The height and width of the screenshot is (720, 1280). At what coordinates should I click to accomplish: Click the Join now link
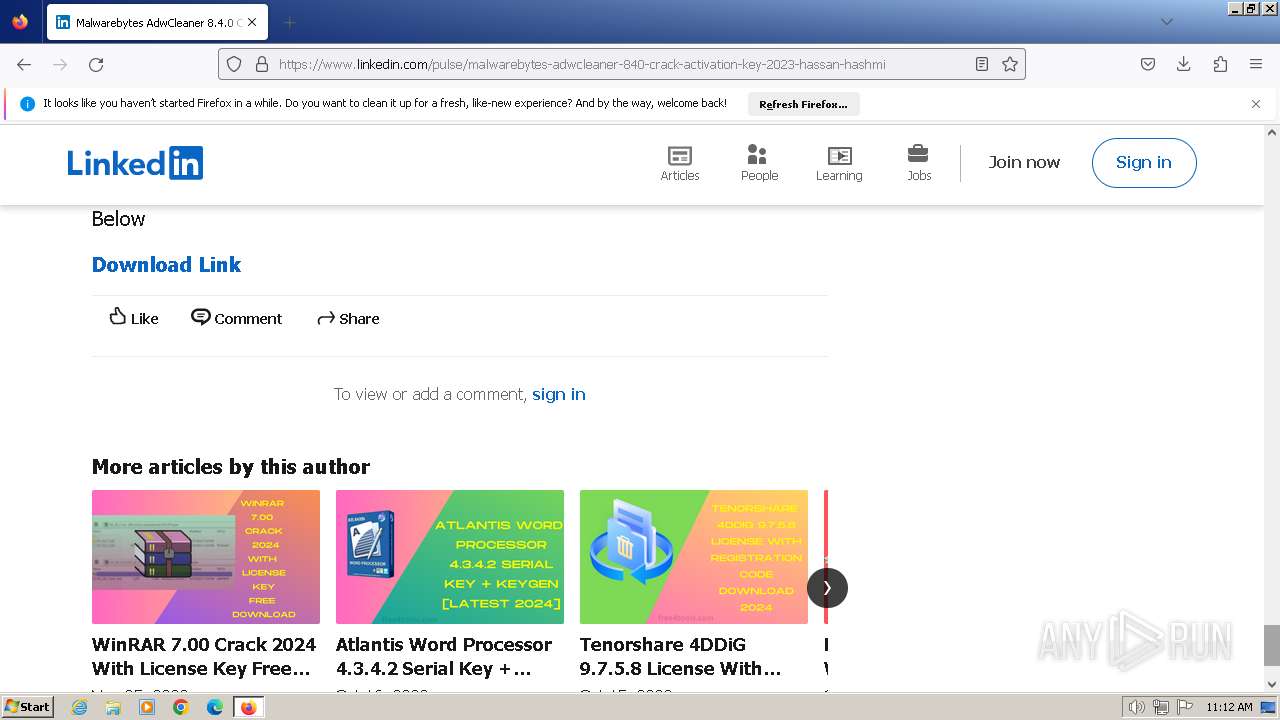pos(1024,162)
